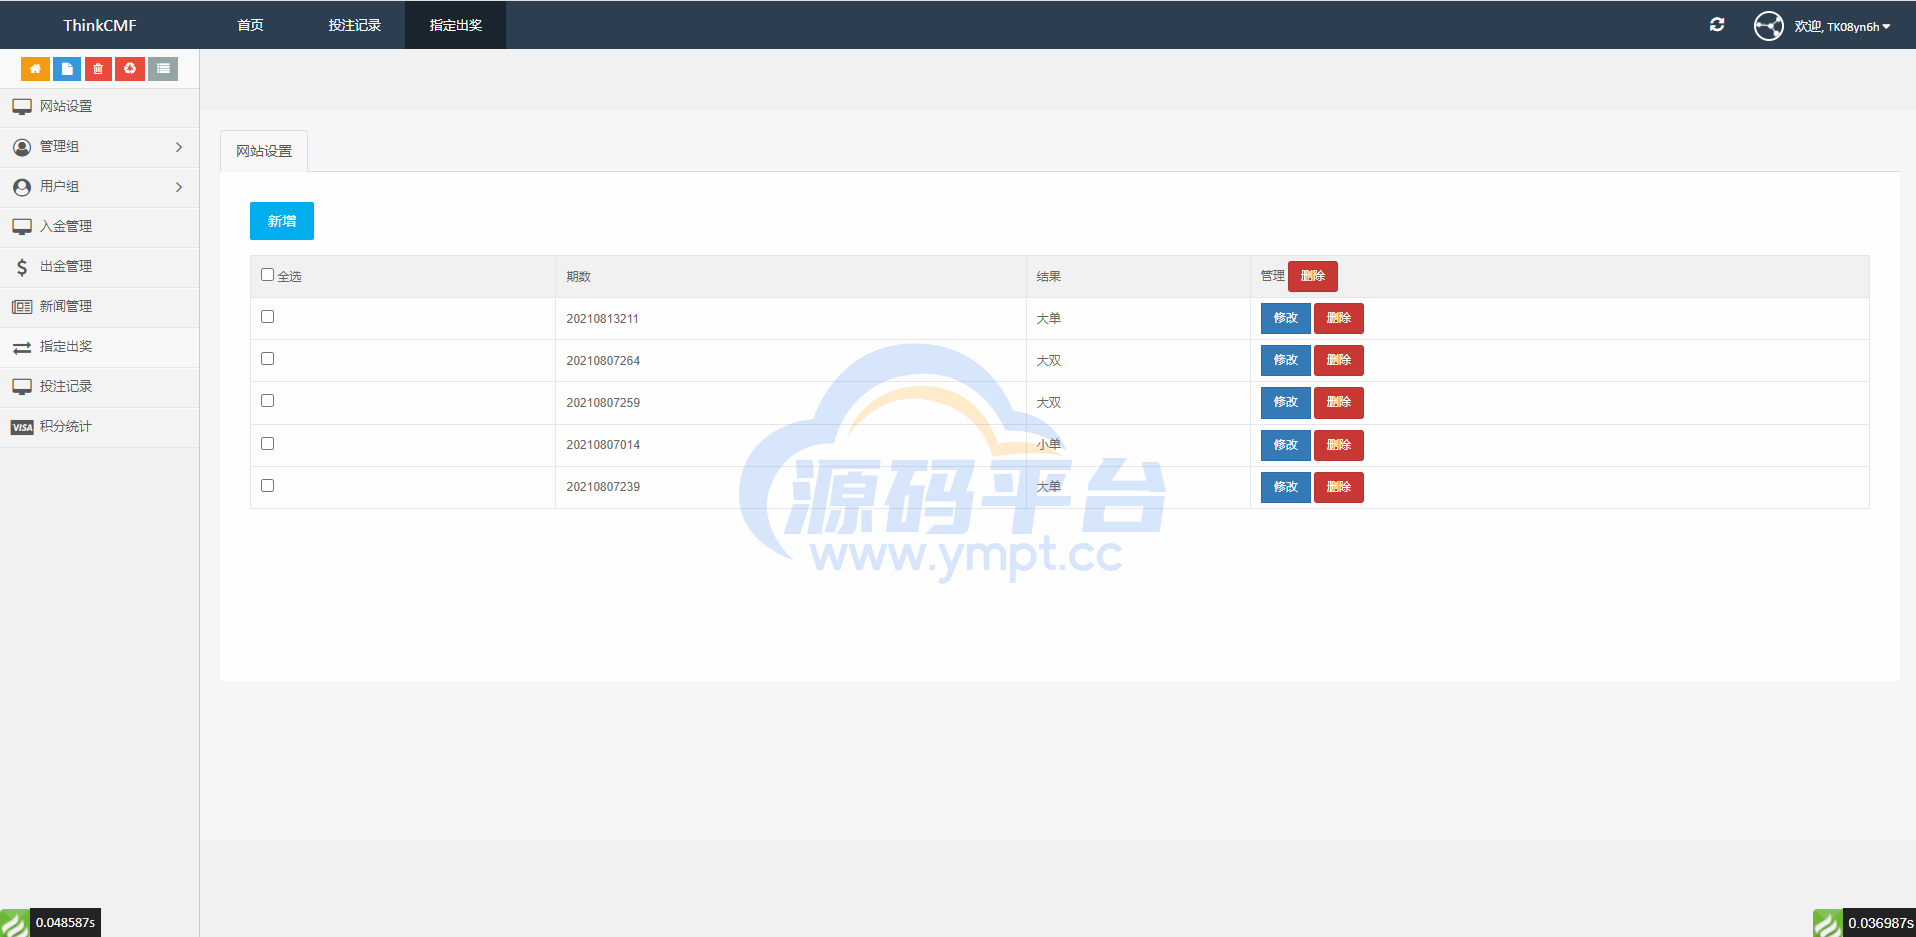Open 网站设置 in the sidebar
1916x937 pixels.
100,107
